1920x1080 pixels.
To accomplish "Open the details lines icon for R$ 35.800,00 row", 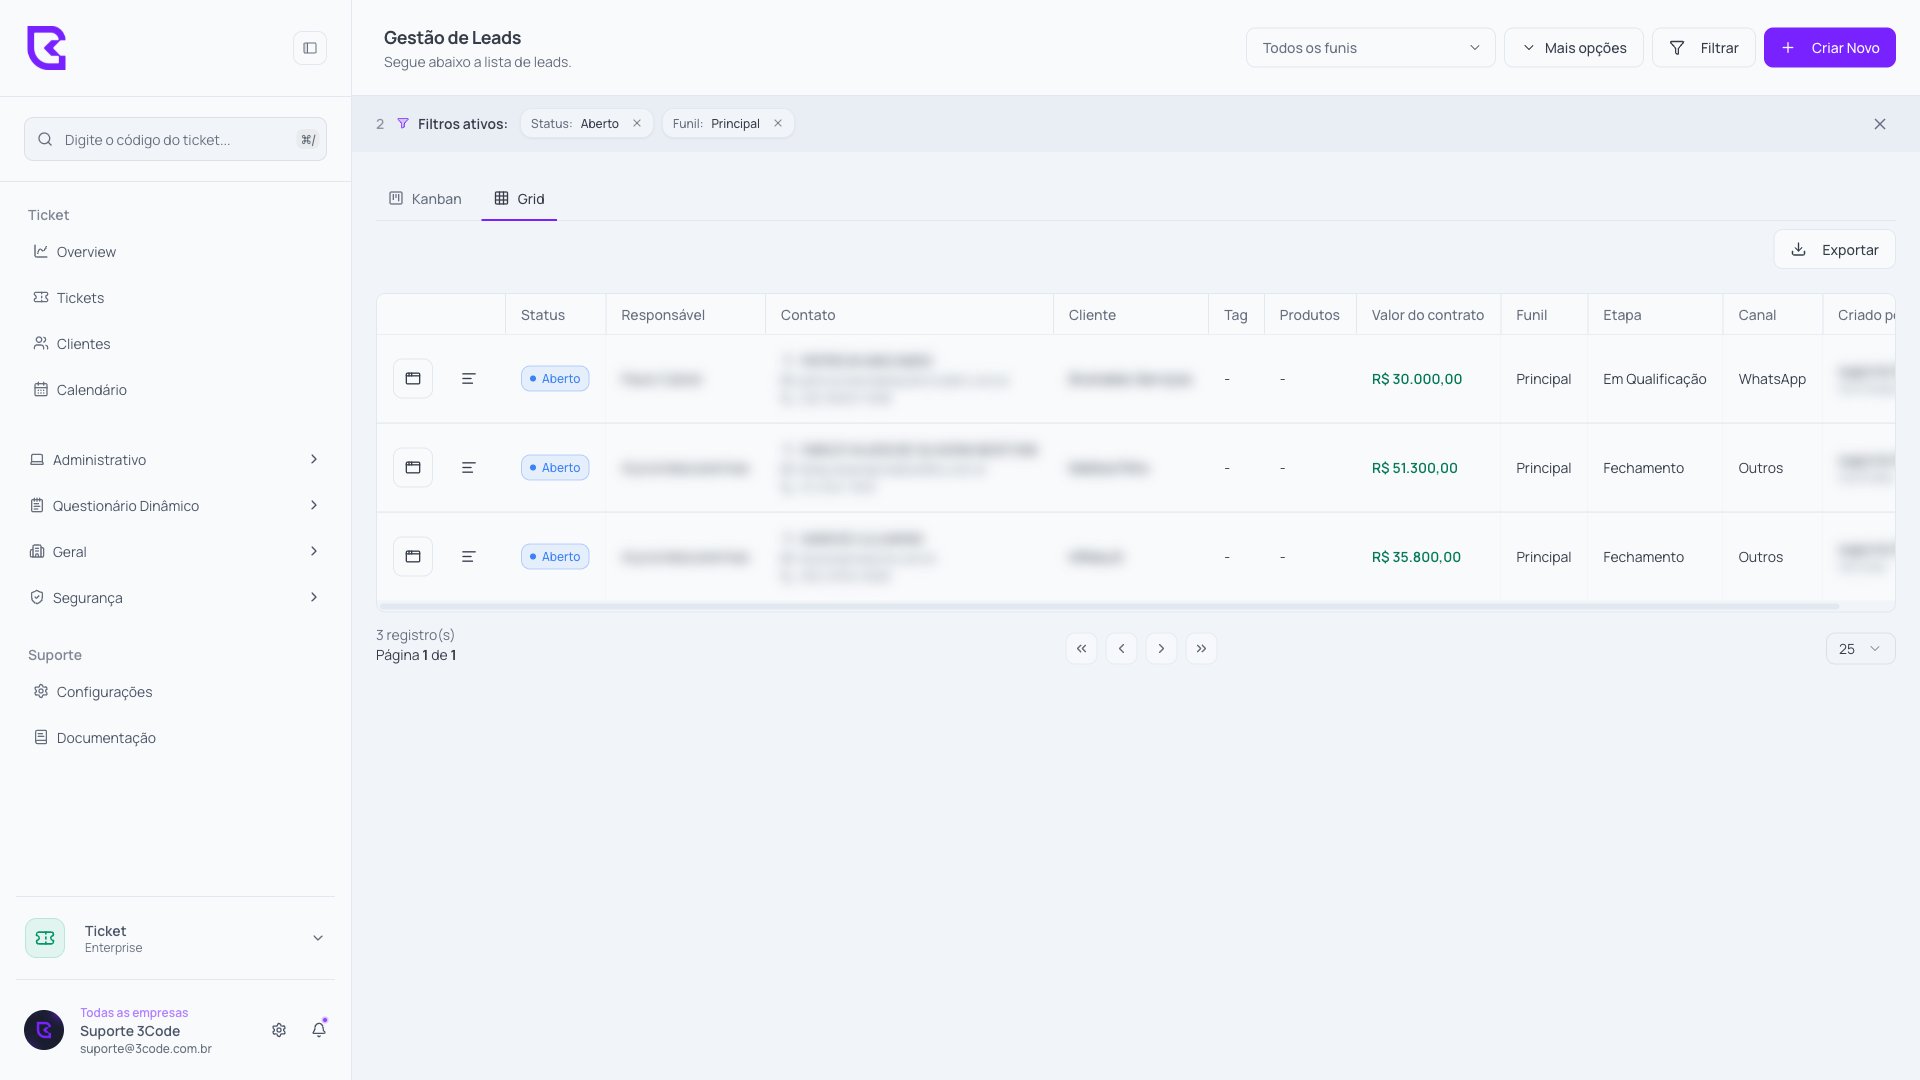I will 468,557.
